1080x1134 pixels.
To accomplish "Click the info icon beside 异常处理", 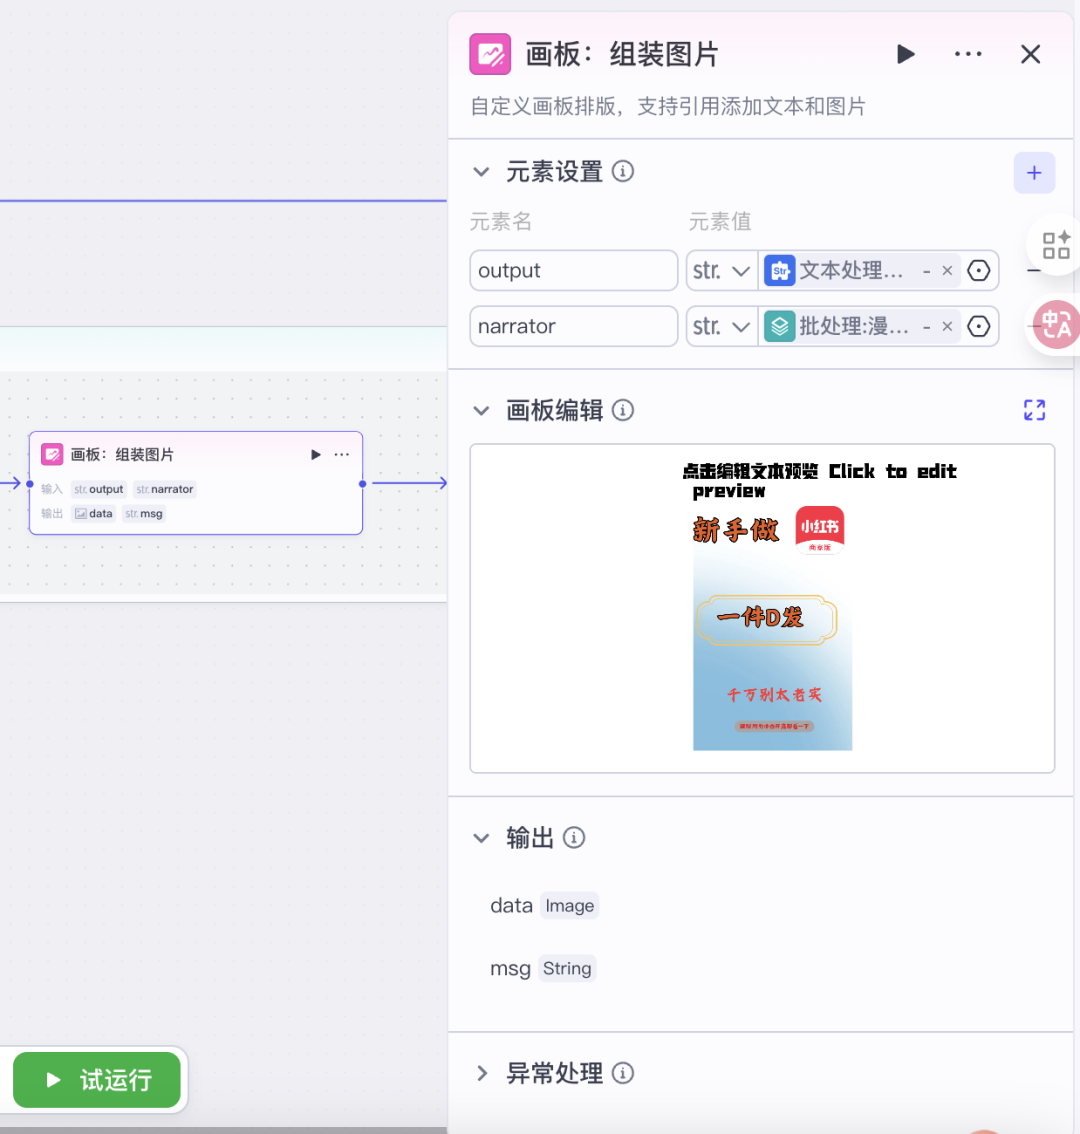I will pos(623,1073).
